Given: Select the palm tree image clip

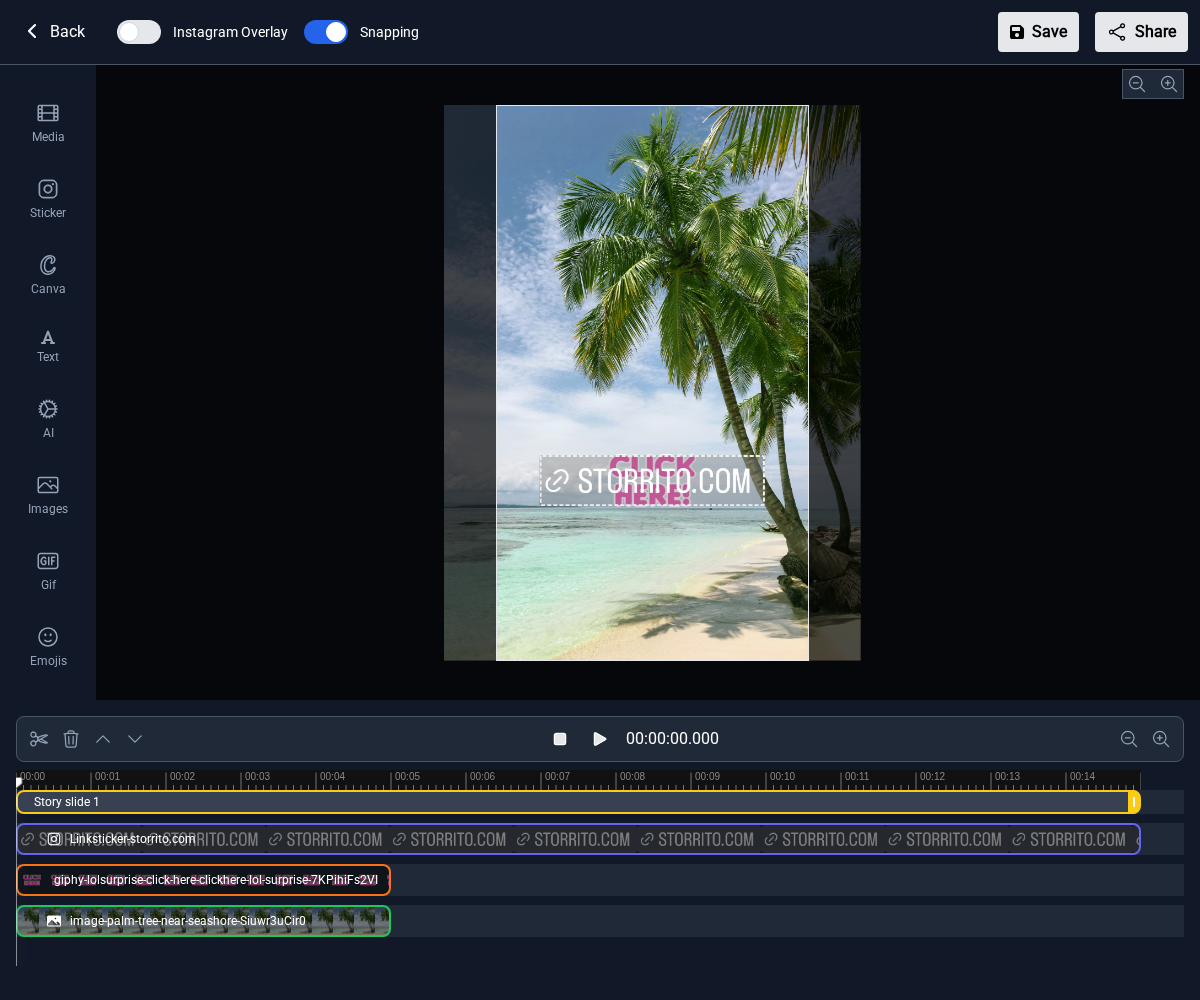Looking at the screenshot, I should coord(203,921).
